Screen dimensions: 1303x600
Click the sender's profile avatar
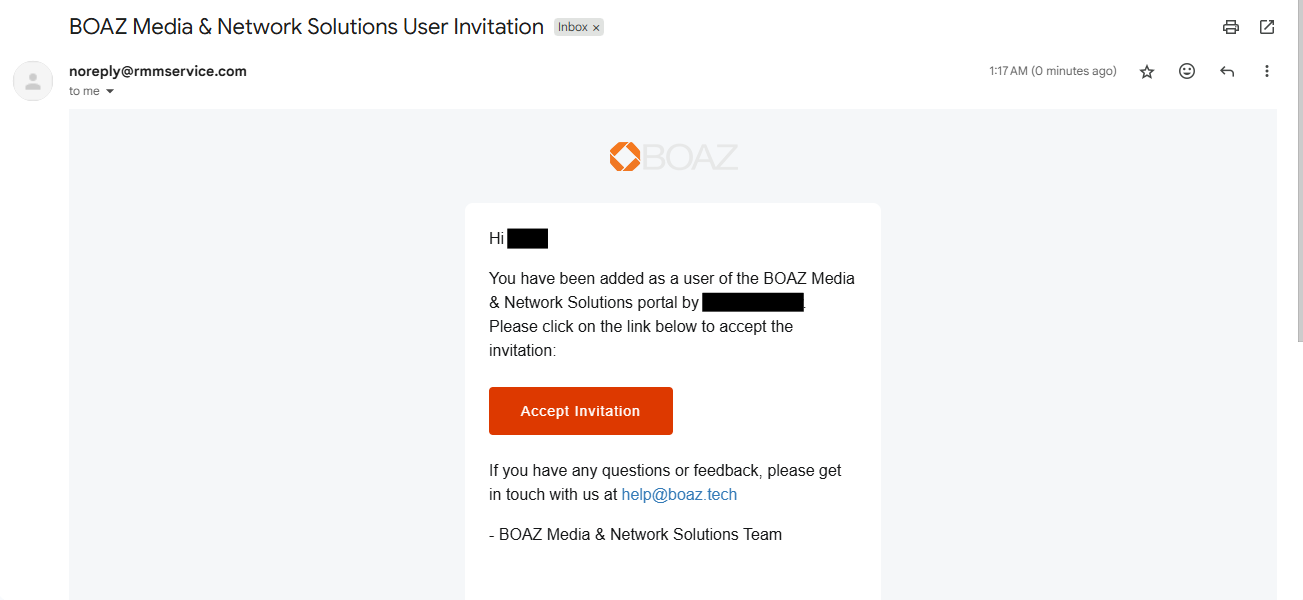point(33,81)
